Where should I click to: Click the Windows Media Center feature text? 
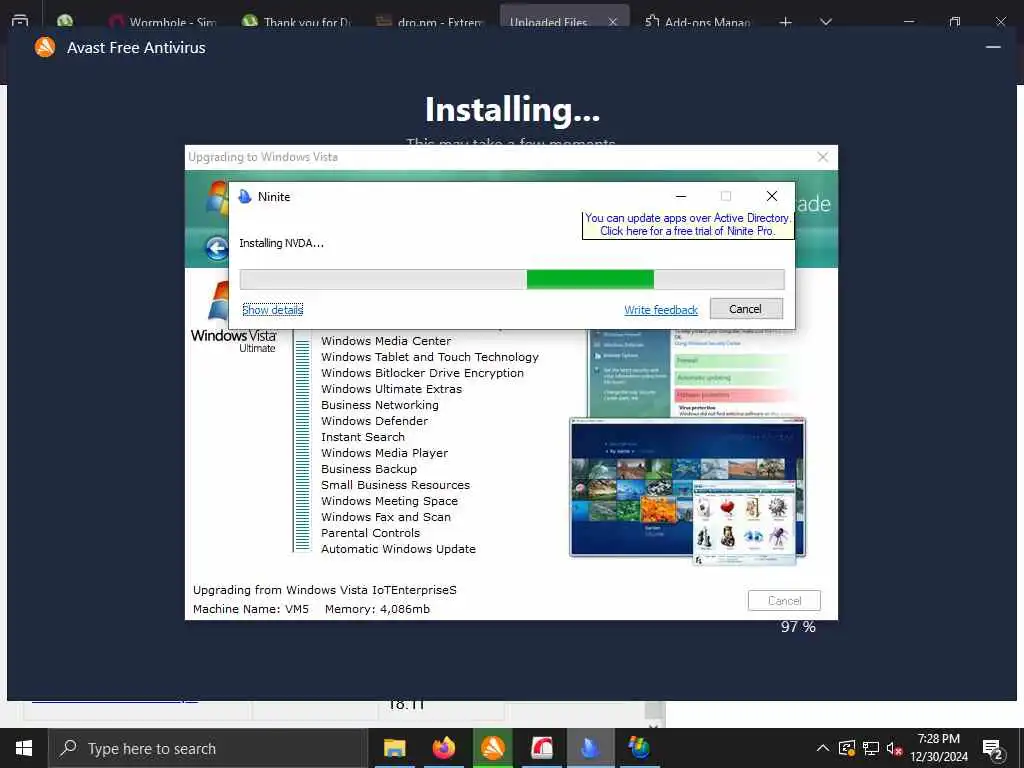coord(386,341)
